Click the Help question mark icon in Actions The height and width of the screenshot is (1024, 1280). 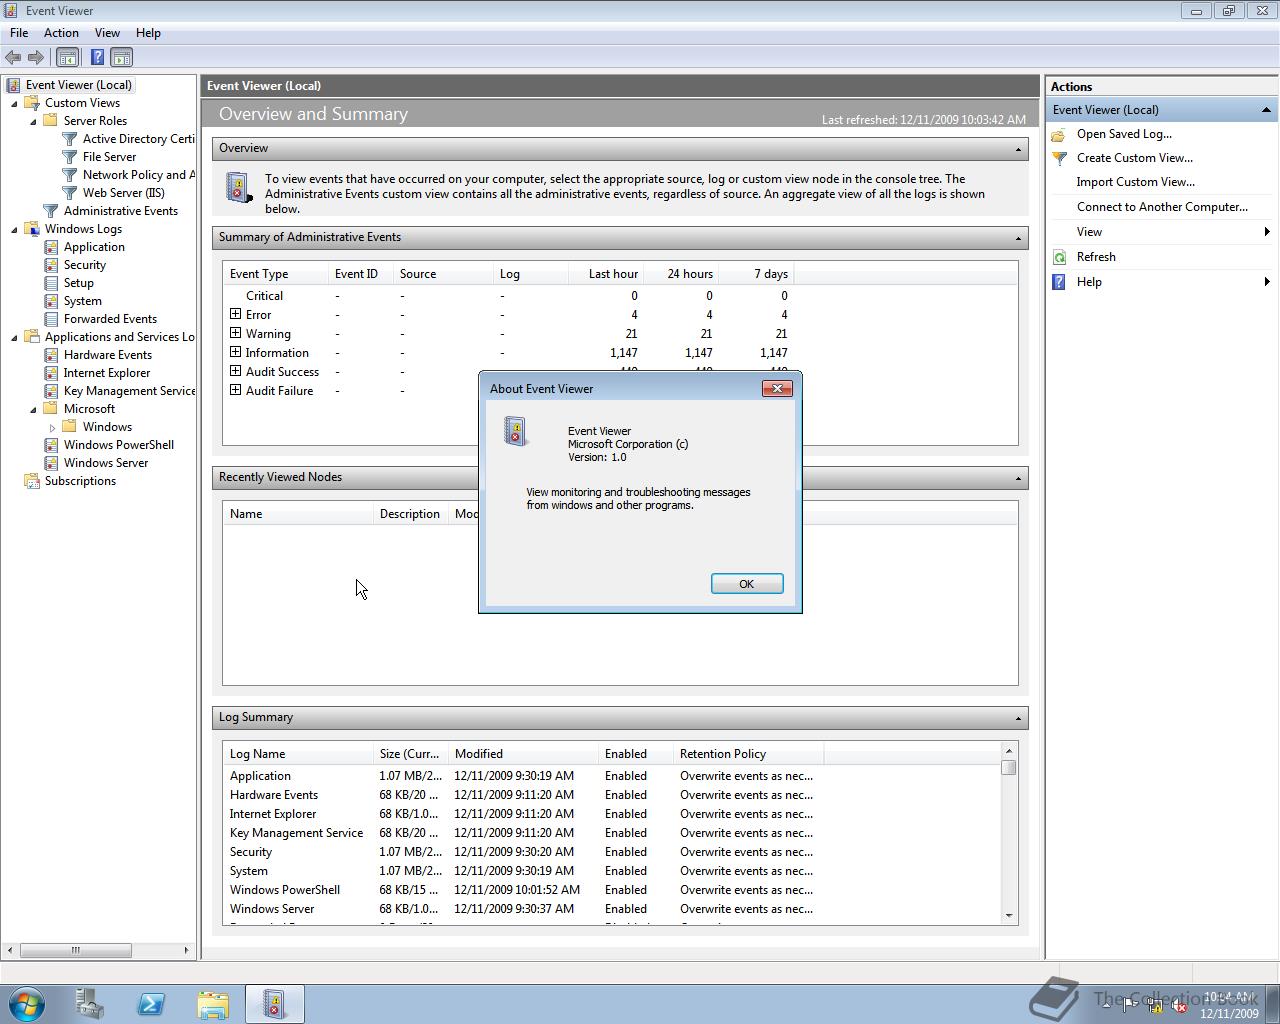click(x=1059, y=282)
